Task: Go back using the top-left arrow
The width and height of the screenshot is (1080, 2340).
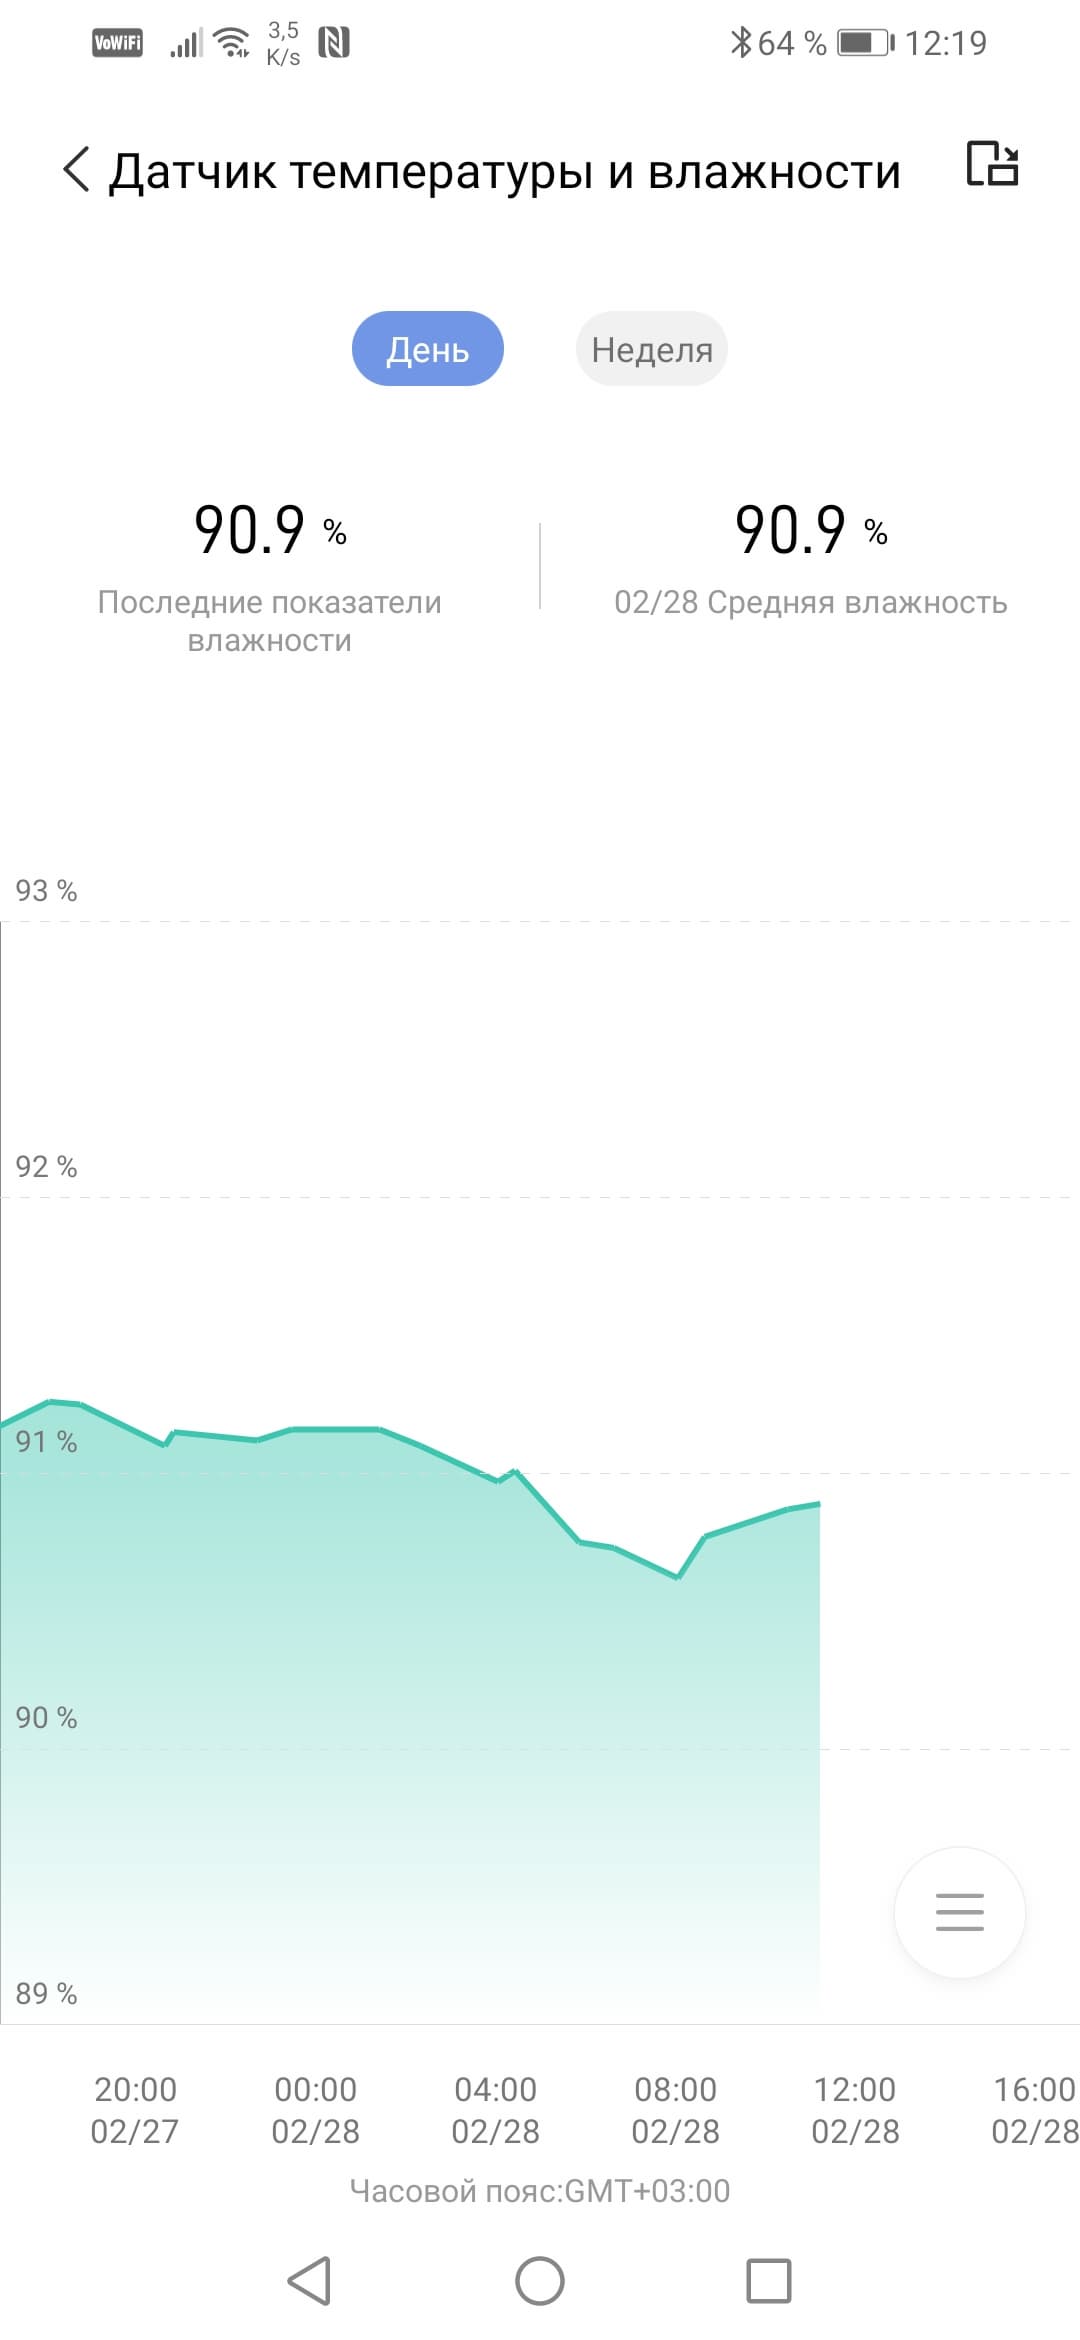Action: (76, 169)
